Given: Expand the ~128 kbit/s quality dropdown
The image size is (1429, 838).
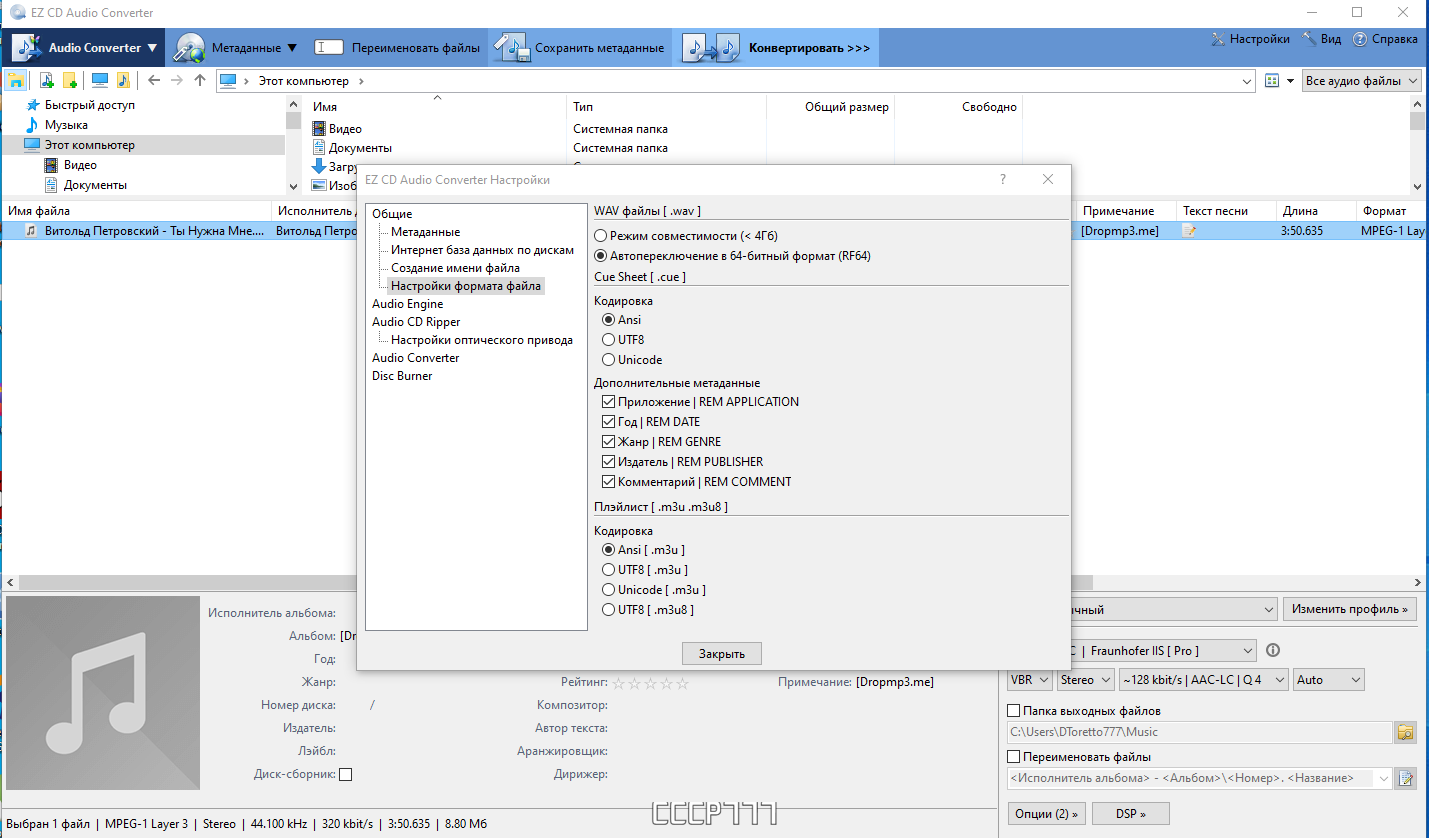Looking at the screenshot, I should (x=1203, y=680).
